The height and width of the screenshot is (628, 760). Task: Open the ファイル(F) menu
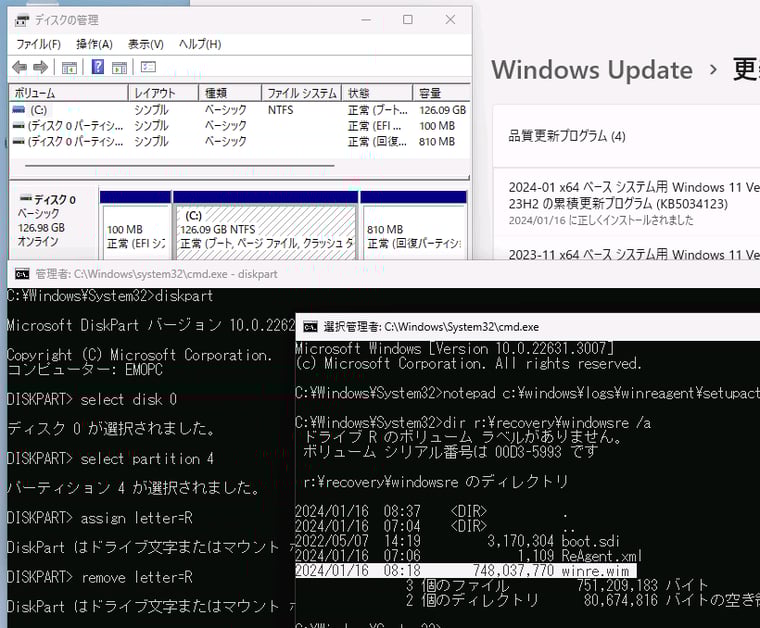point(38,44)
